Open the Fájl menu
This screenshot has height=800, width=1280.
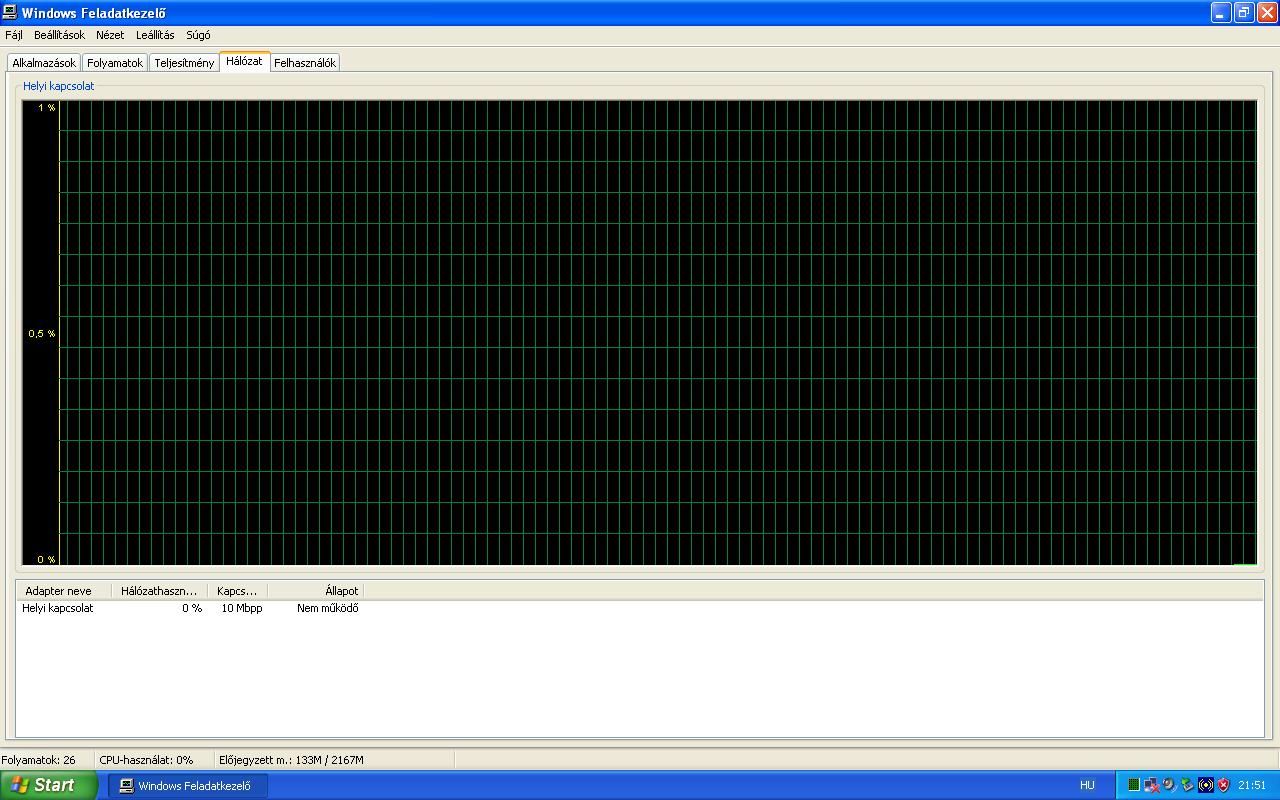click(x=14, y=35)
